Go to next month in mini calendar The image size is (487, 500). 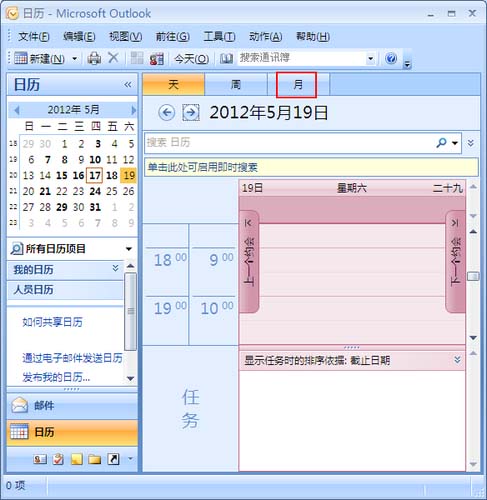tap(134, 110)
